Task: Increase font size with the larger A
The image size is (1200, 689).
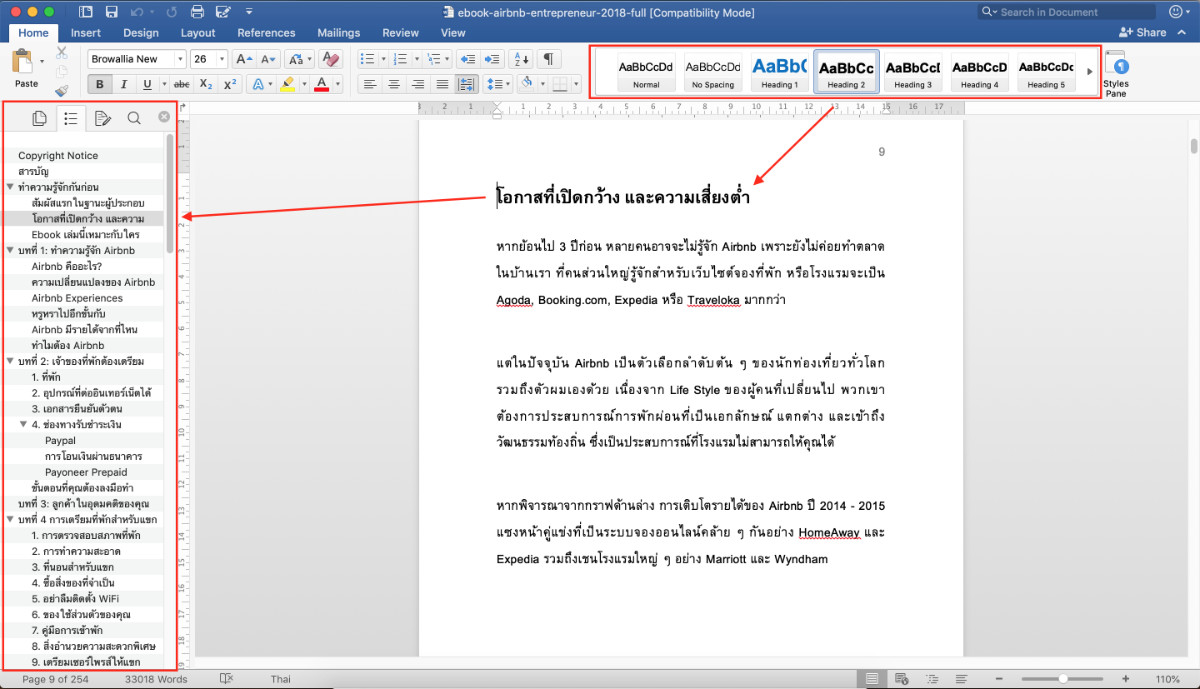Action: click(243, 59)
